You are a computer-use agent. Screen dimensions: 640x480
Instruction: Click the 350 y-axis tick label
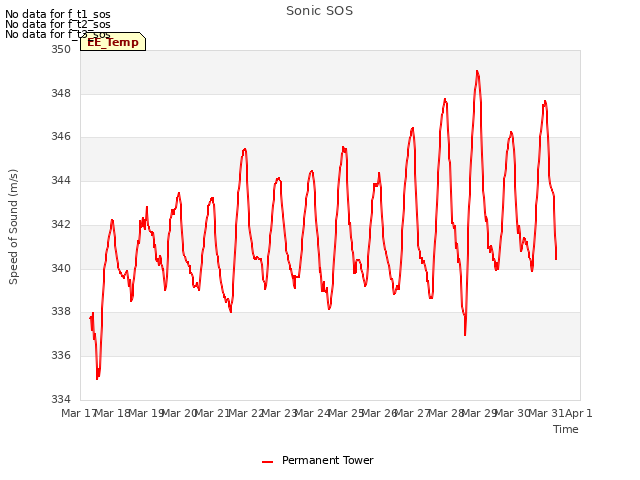(61, 49)
